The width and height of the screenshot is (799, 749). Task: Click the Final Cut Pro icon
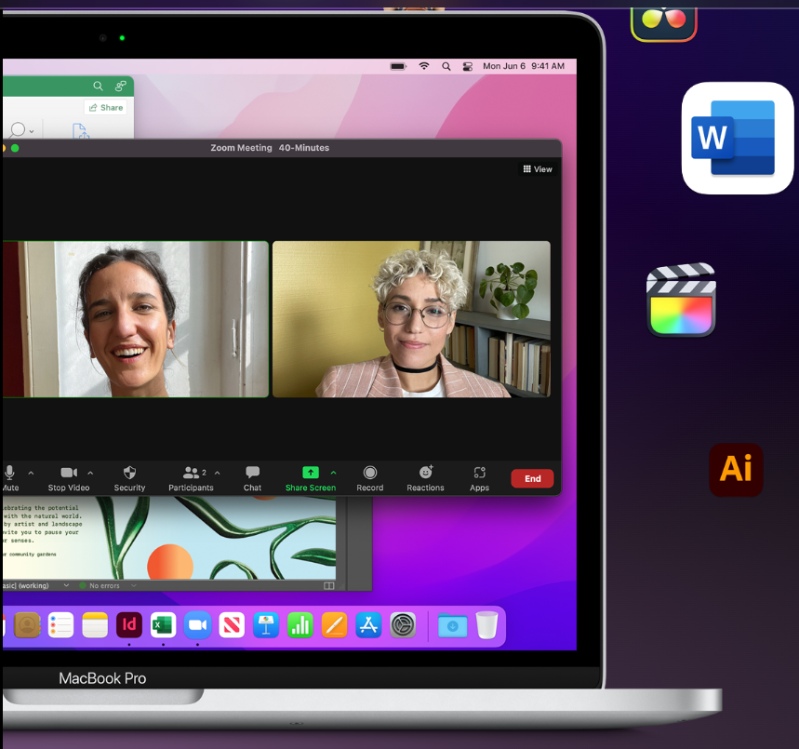click(x=681, y=300)
